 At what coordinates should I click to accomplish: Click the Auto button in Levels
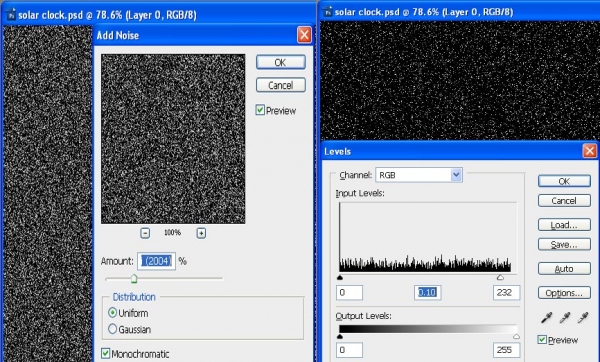[564, 269]
